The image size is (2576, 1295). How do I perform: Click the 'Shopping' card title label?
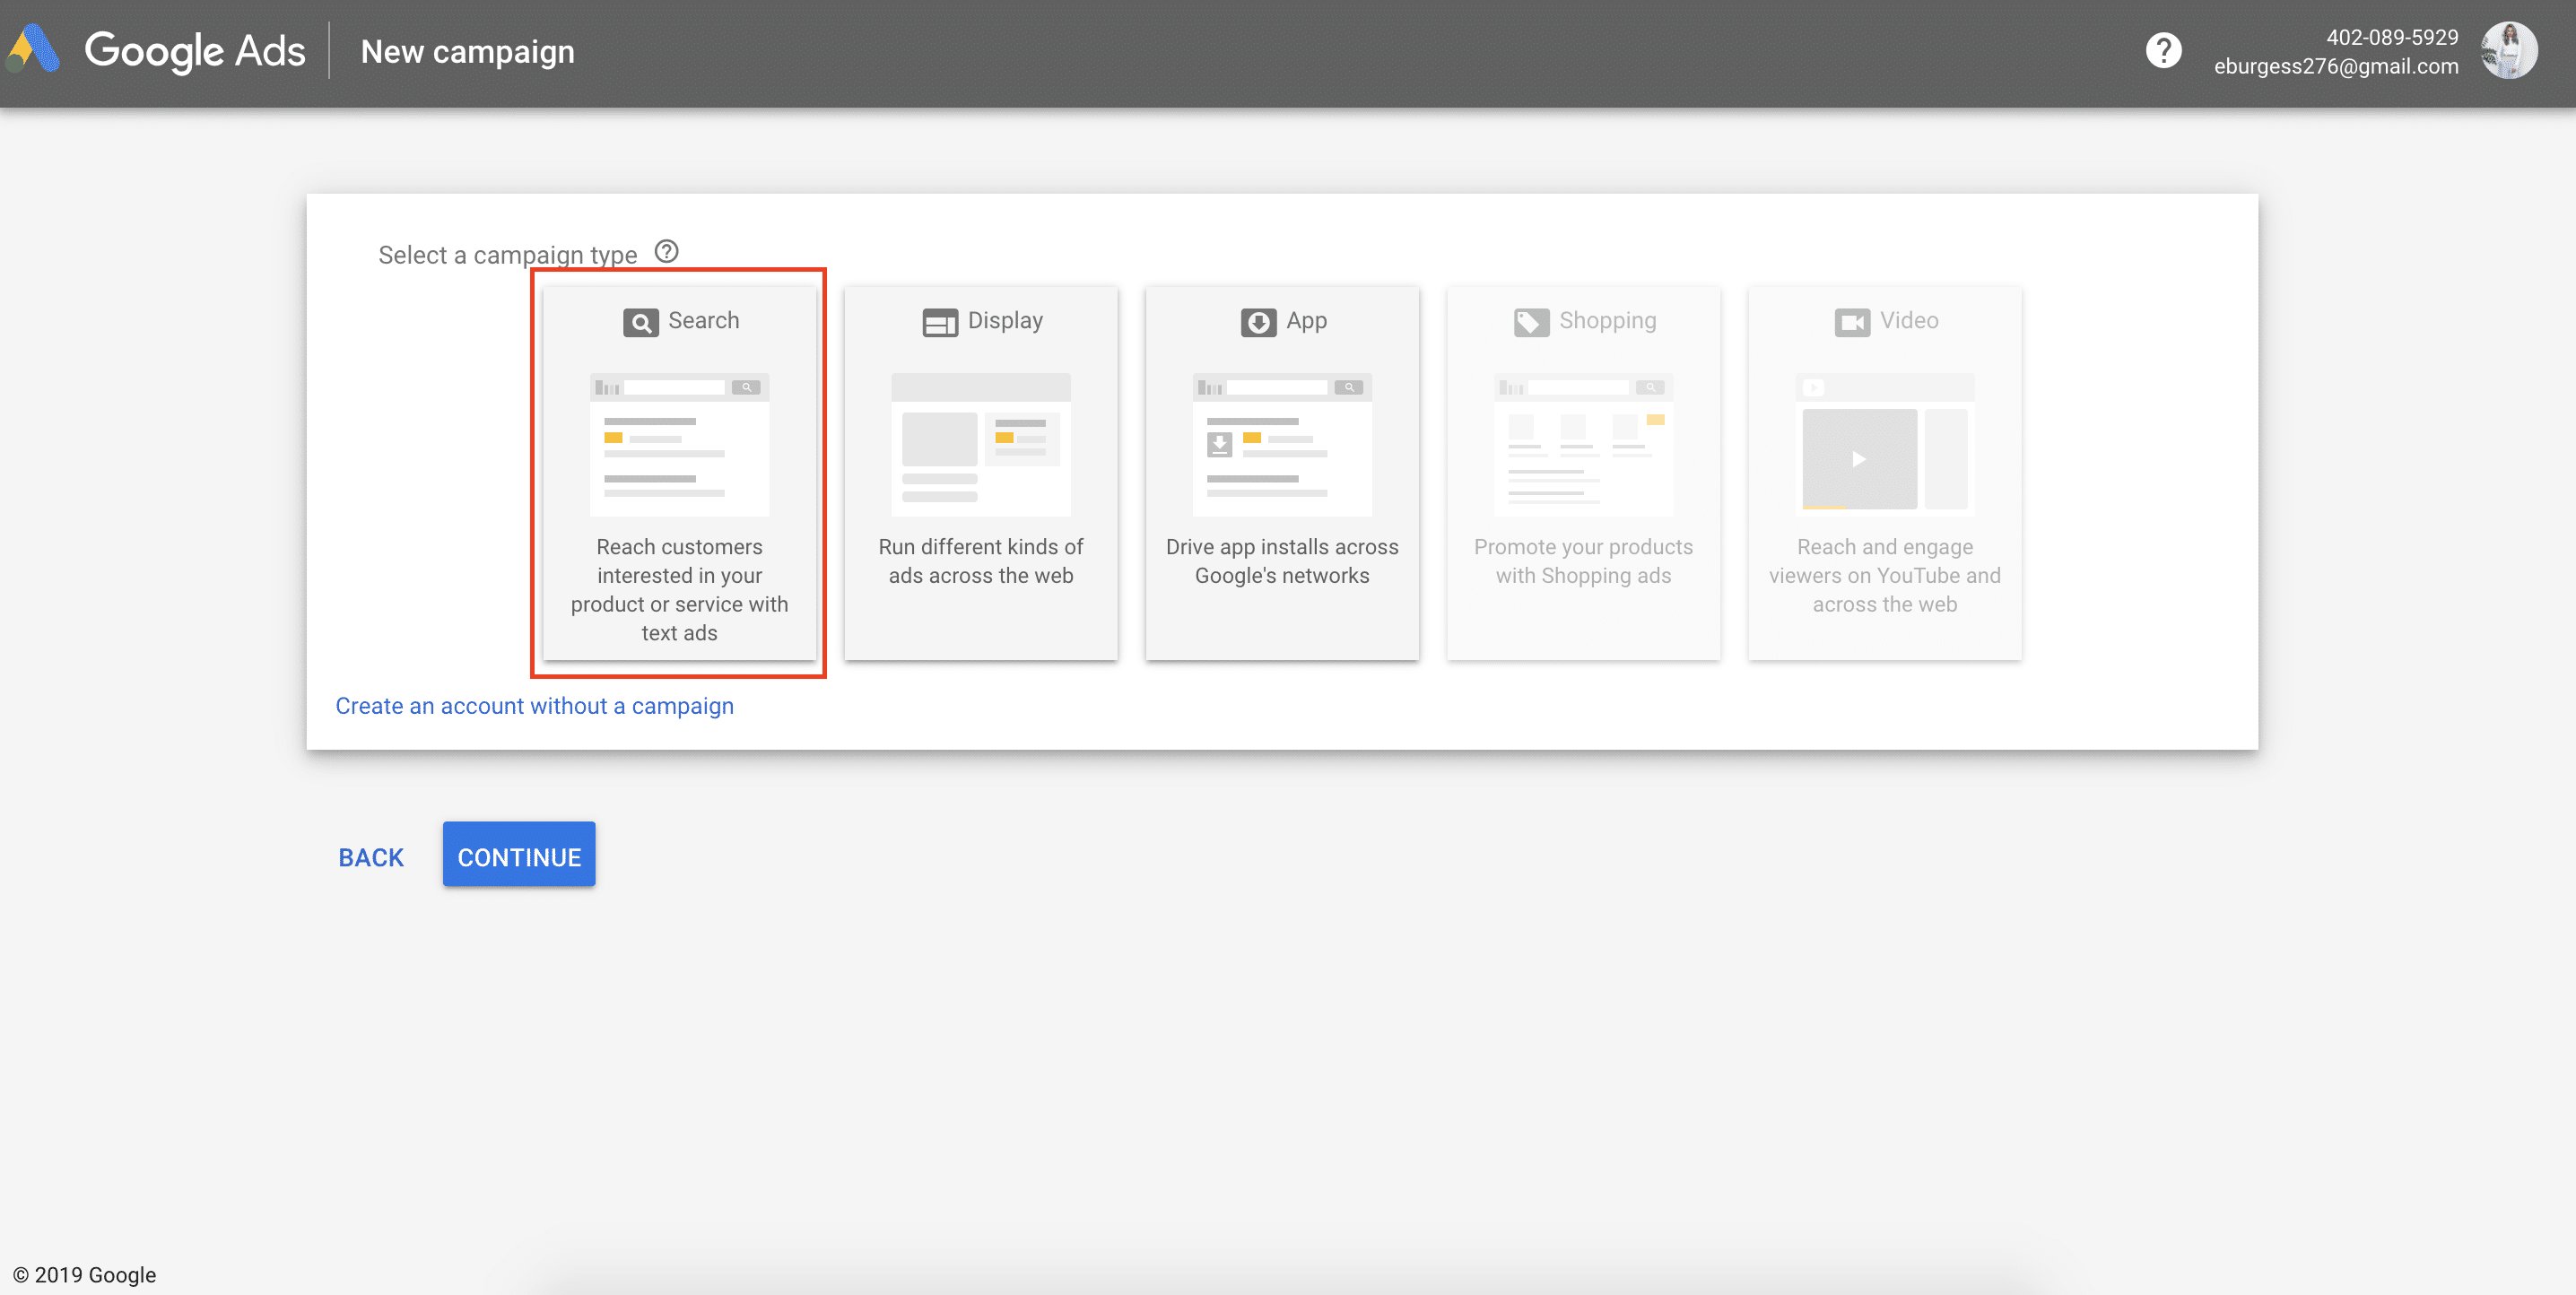pos(1607,321)
